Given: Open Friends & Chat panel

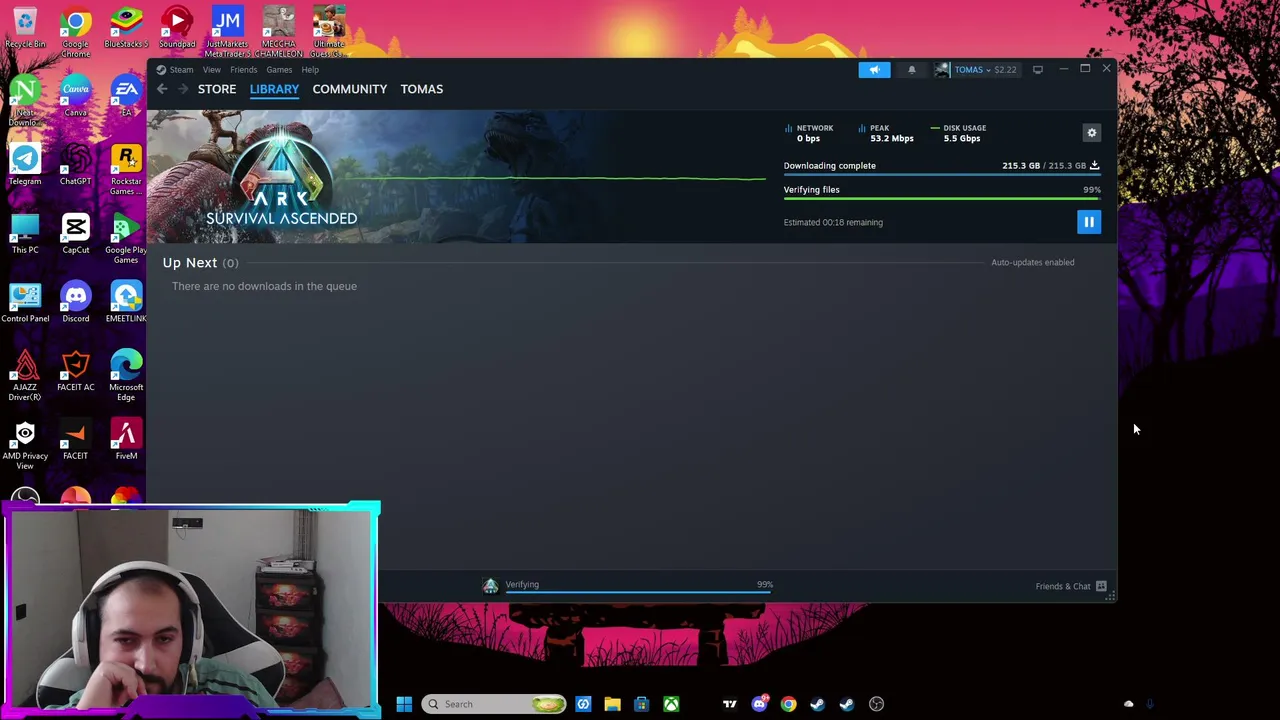Looking at the screenshot, I should (1071, 586).
